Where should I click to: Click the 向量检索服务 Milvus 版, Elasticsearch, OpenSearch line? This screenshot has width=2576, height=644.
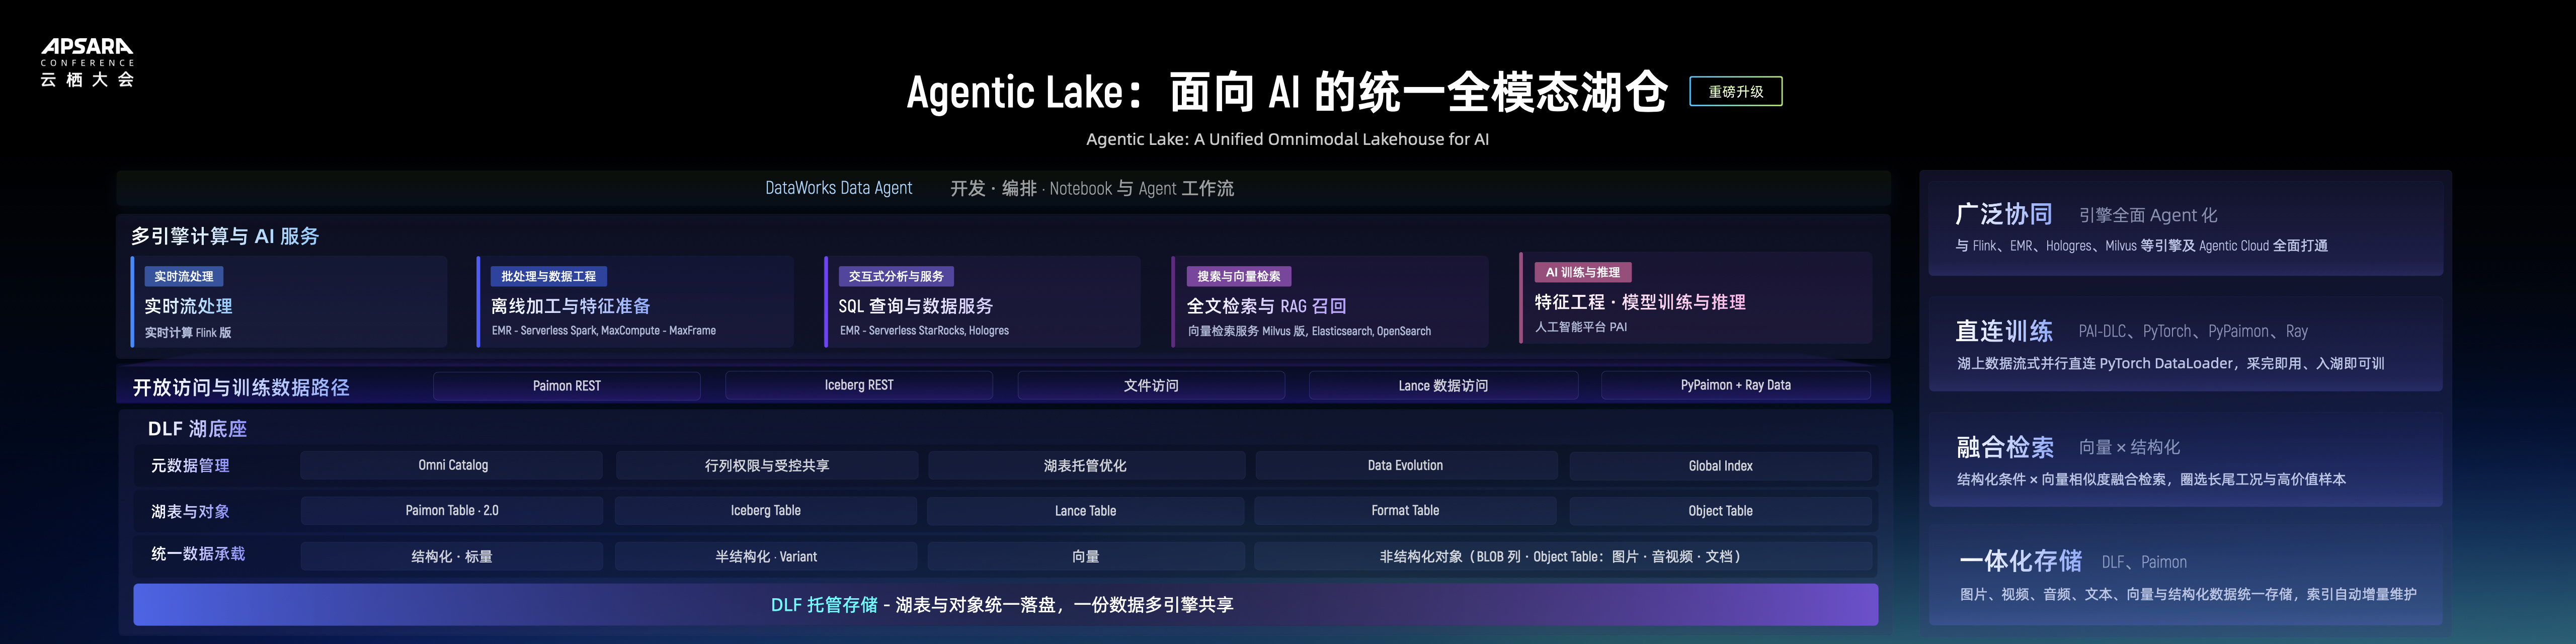pyautogui.click(x=1309, y=331)
